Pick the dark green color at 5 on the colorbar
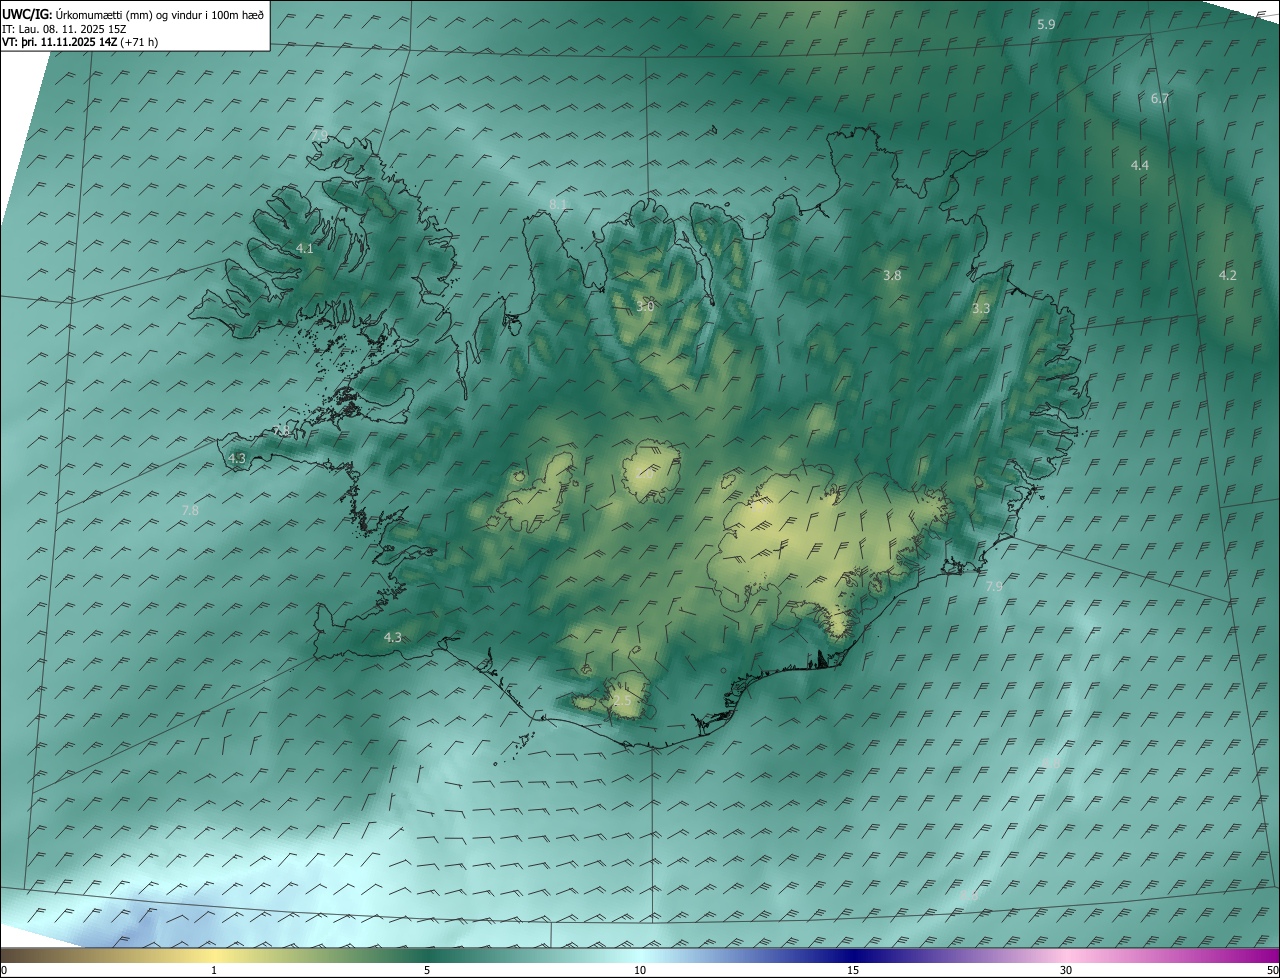The height and width of the screenshot is (978, 1280). pos(427,955)
